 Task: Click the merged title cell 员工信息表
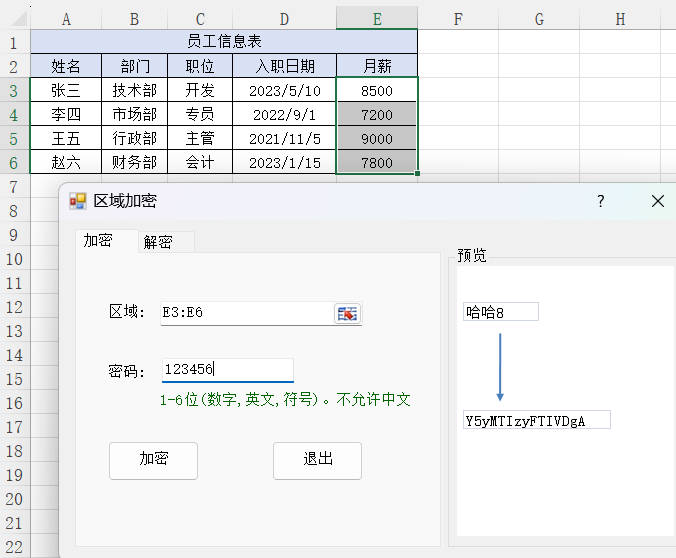[224, 42]
